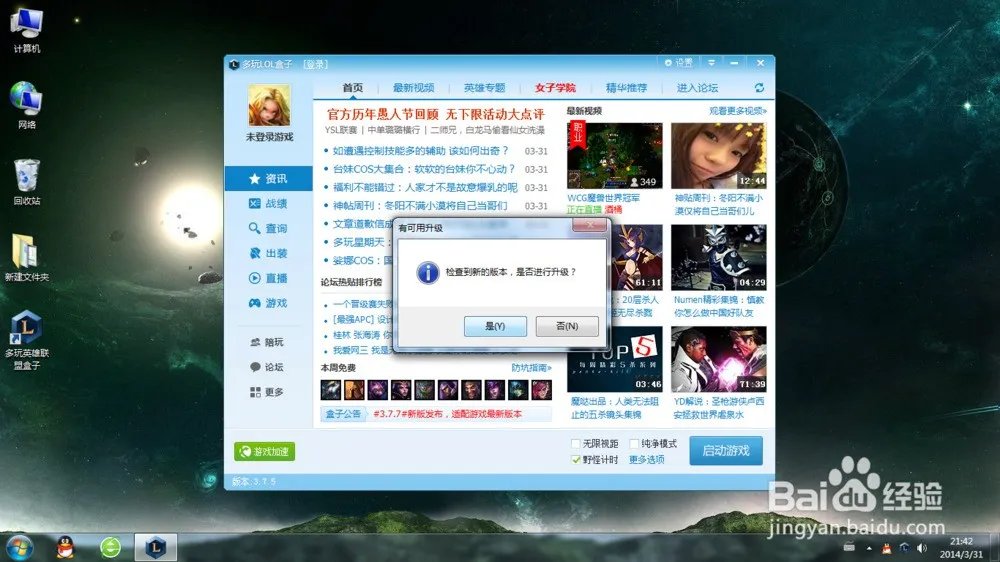Switch to the 最新视频 tab
The image size is (1000, 562).
pos(413,88)
